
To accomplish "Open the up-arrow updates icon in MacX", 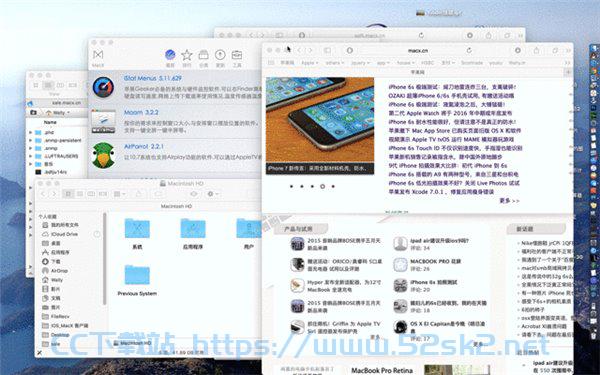I will [220, 55].
